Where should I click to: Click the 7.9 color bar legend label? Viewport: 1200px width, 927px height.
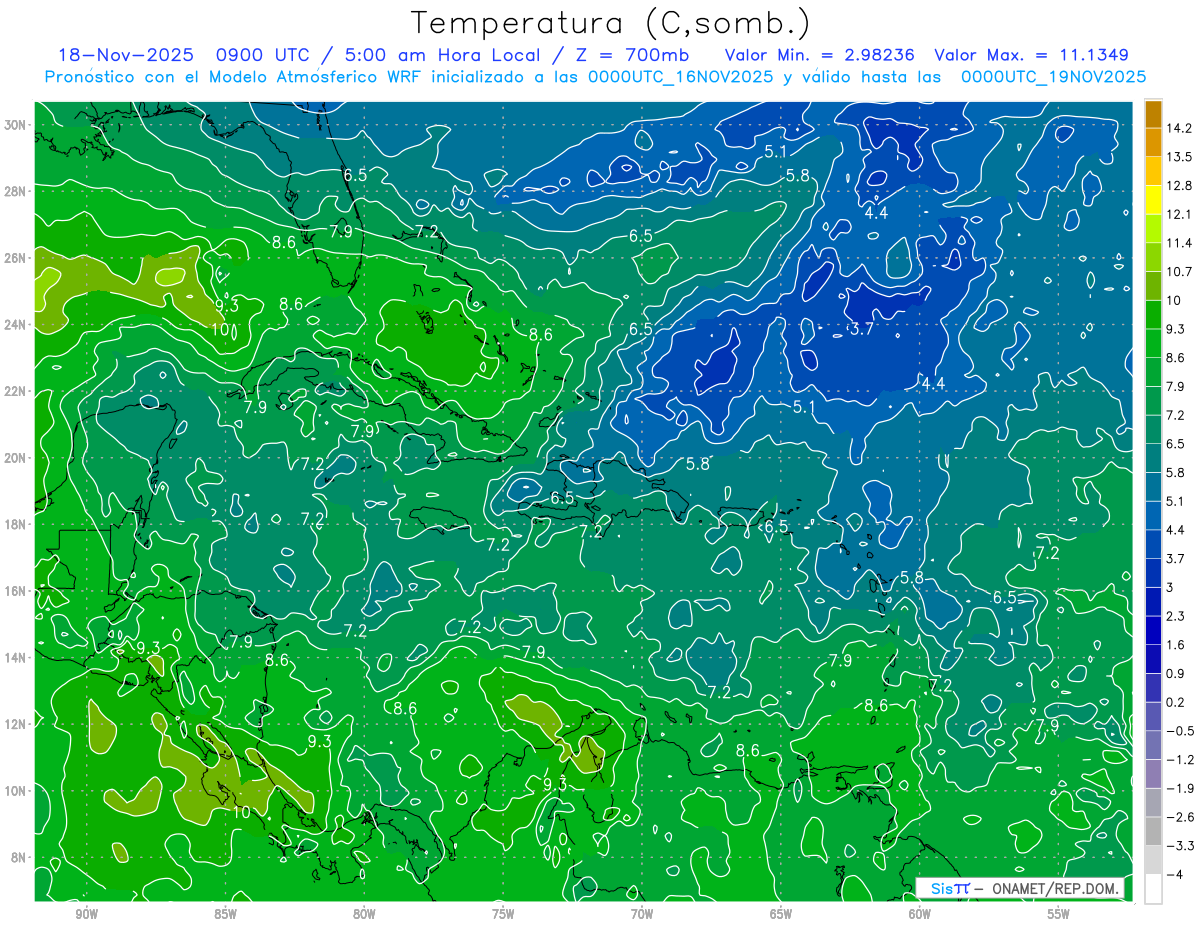point(1177,387)
